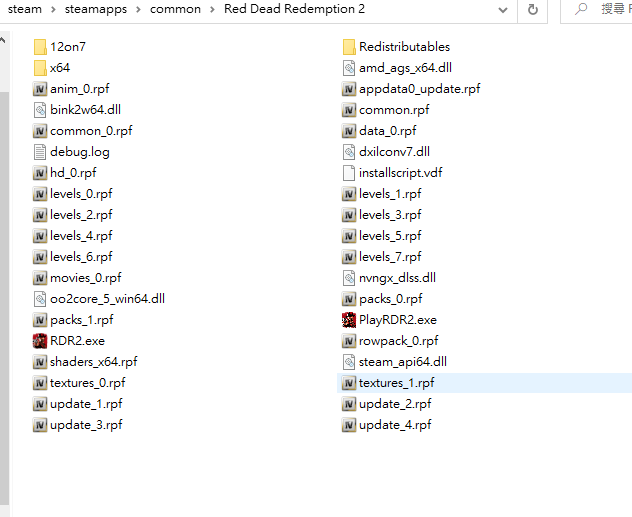Go to the common breadcrumb folder

point(175,9)
